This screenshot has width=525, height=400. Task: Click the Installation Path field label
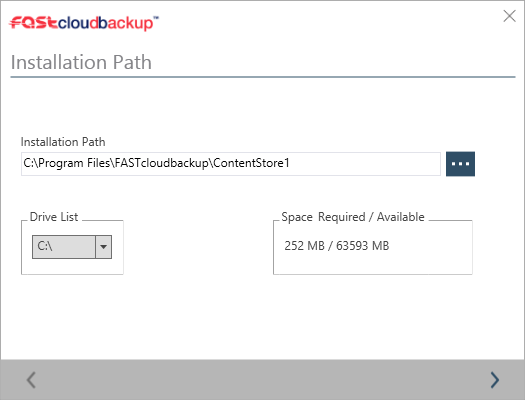pos(63,142)
